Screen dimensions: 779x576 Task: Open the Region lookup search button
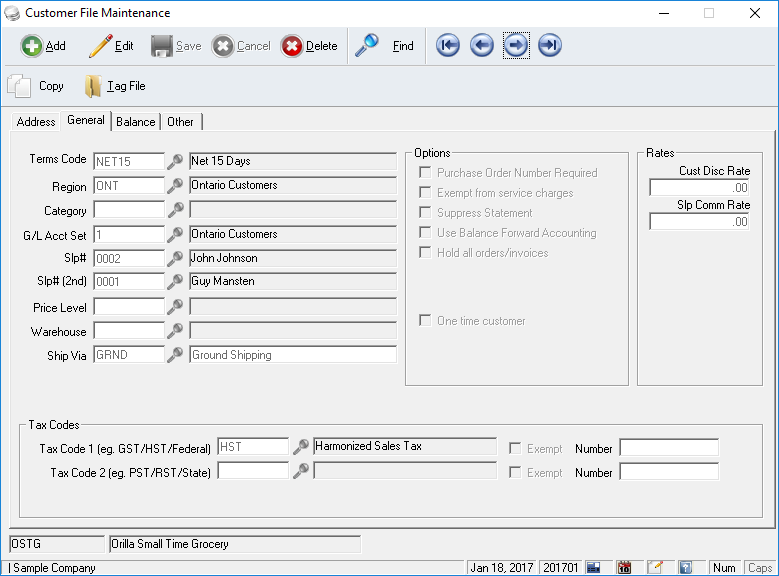pos(176,186)
